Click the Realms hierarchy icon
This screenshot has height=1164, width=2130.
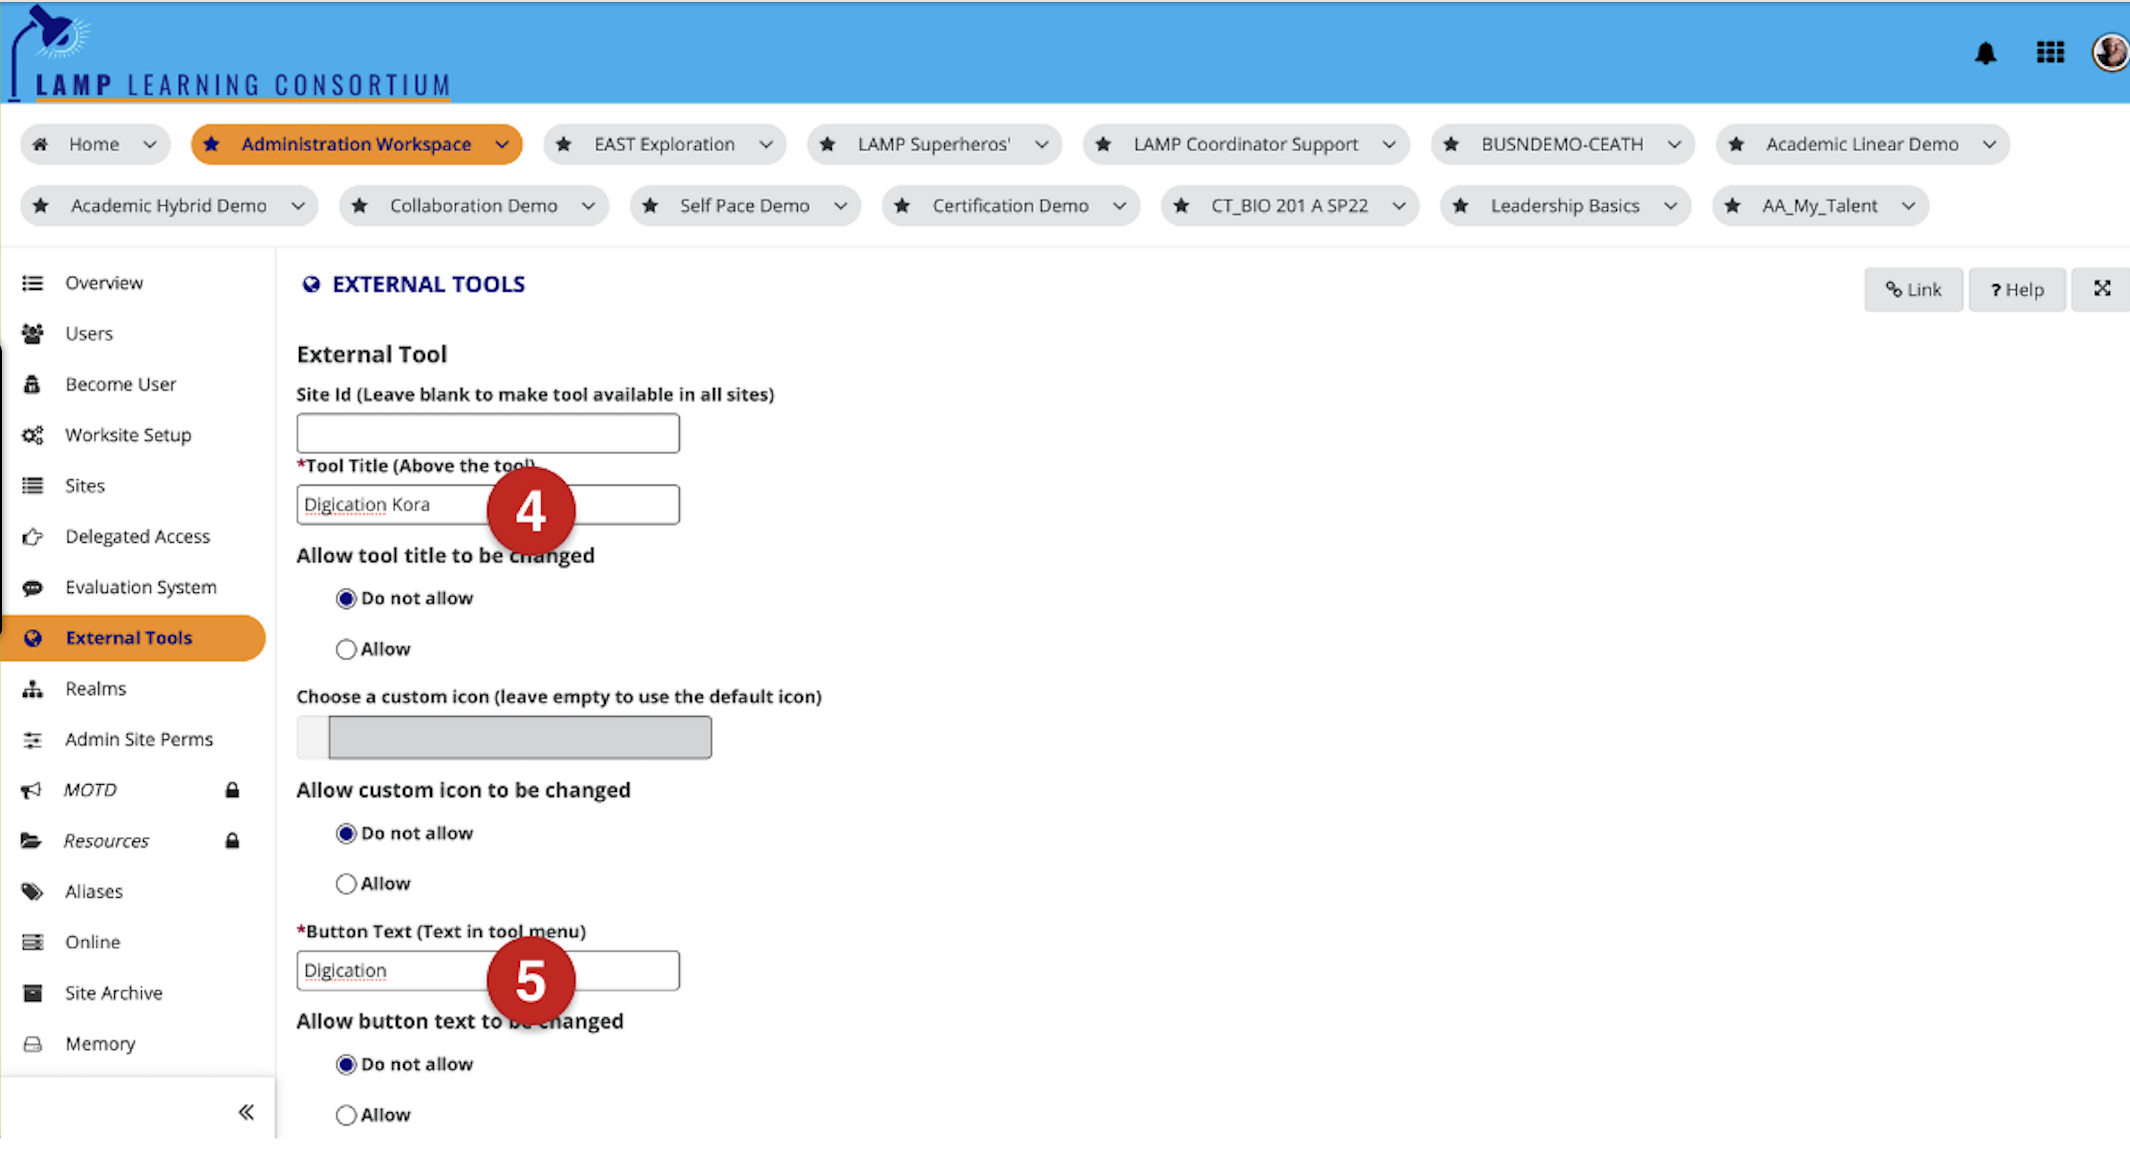(33, 689)
